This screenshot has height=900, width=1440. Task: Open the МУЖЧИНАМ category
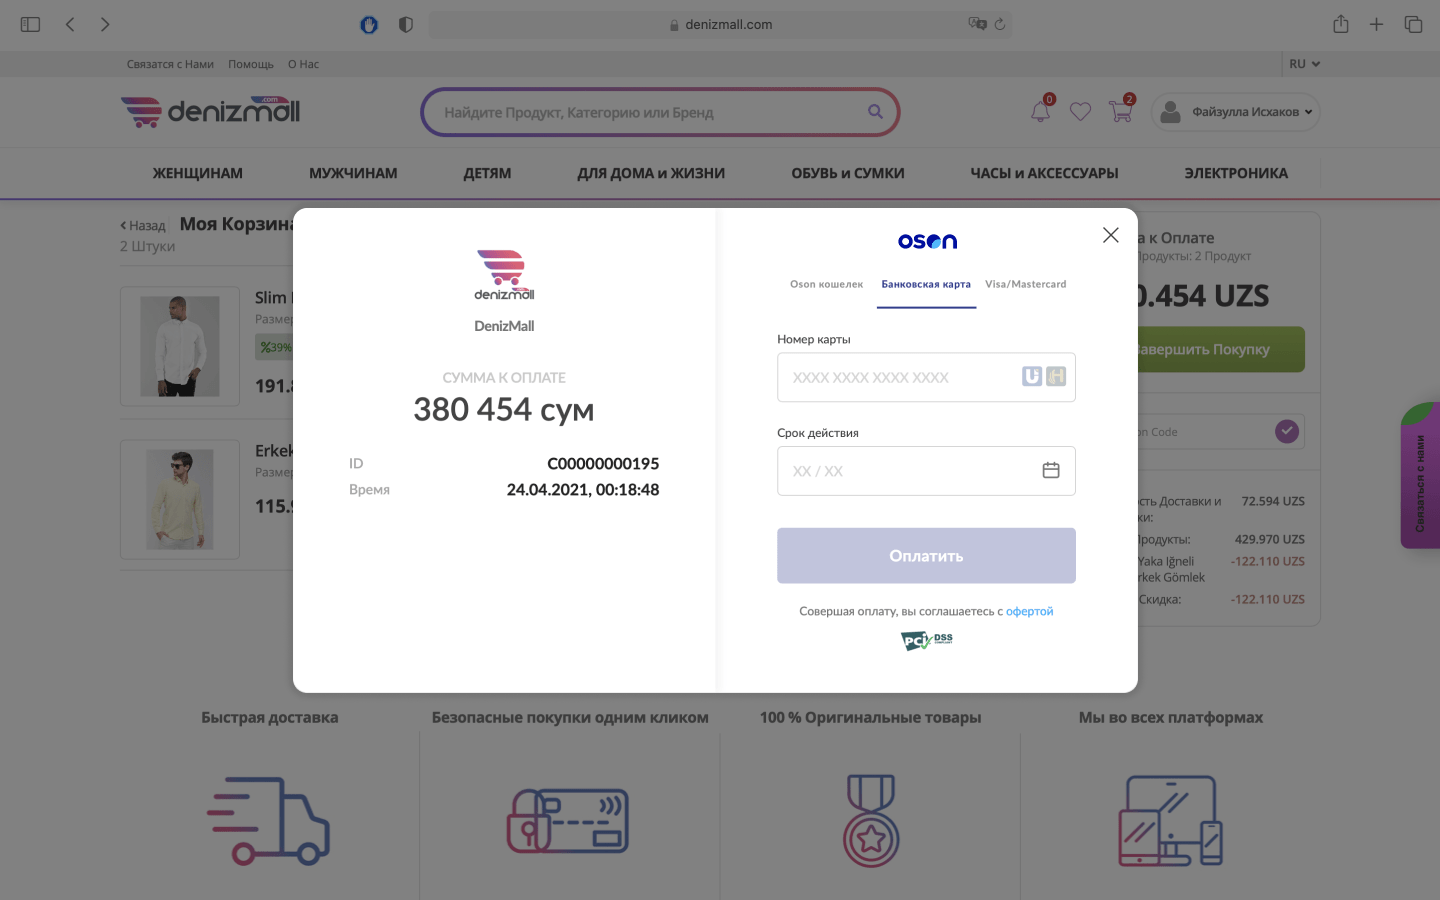point(353,173)
